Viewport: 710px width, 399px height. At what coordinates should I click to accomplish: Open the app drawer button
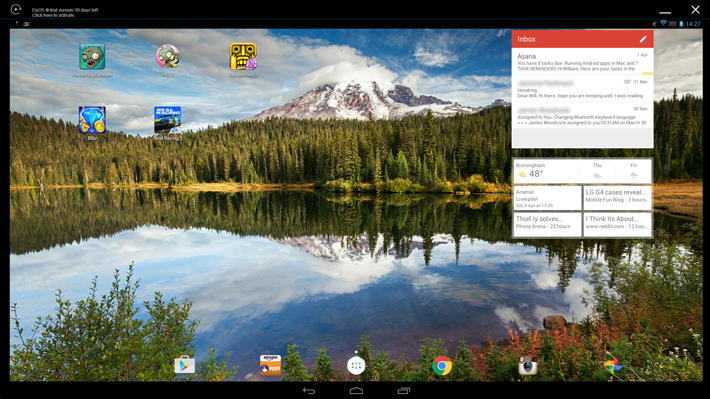[356, 365]
